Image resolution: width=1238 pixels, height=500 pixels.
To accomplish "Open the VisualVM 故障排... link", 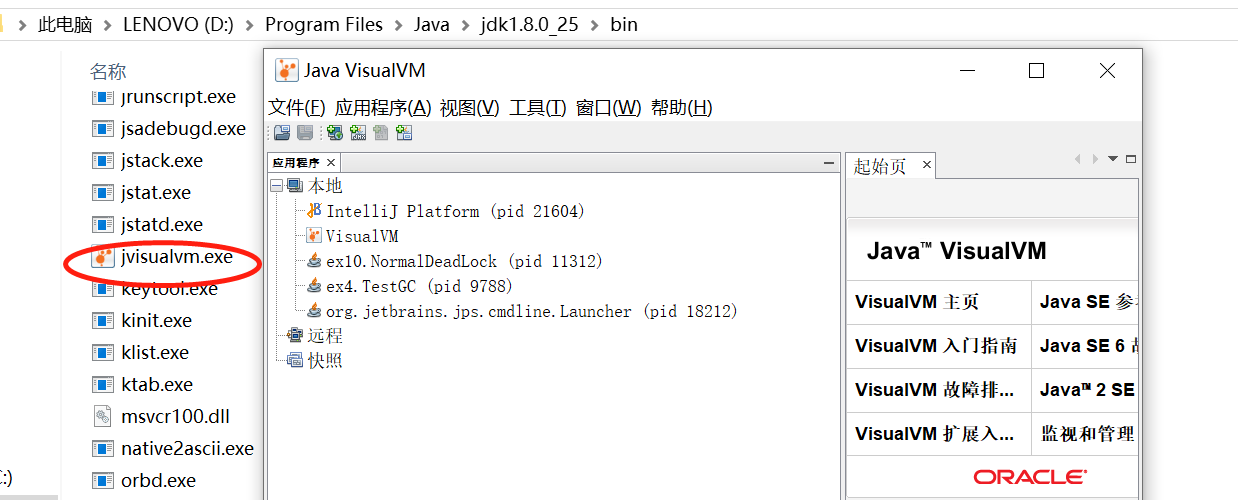I will [x=934, y=390].
